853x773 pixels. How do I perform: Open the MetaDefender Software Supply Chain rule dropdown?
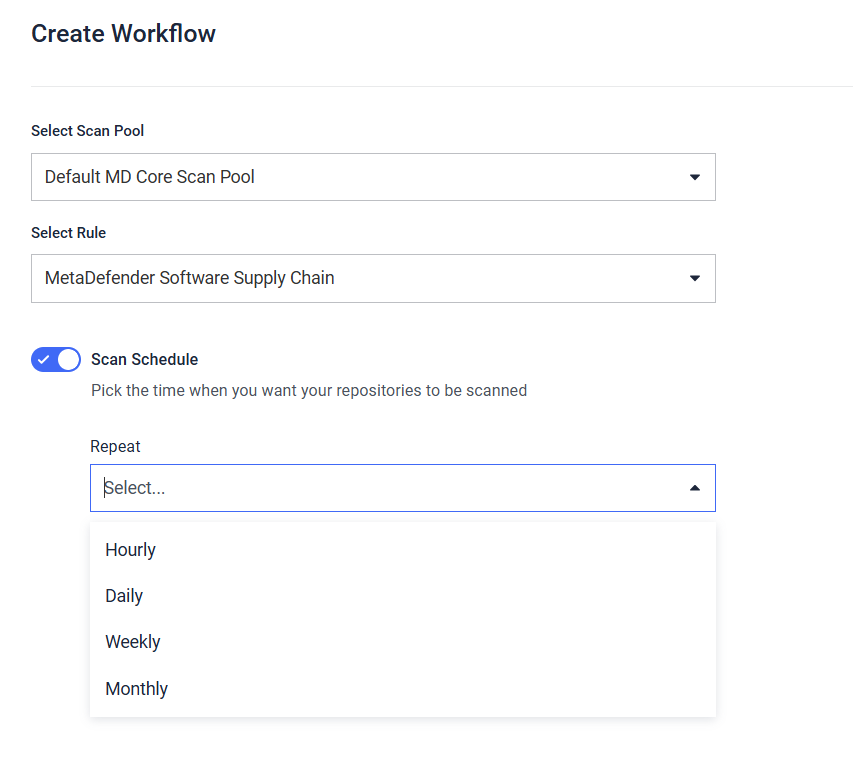[x=373, y=279]
